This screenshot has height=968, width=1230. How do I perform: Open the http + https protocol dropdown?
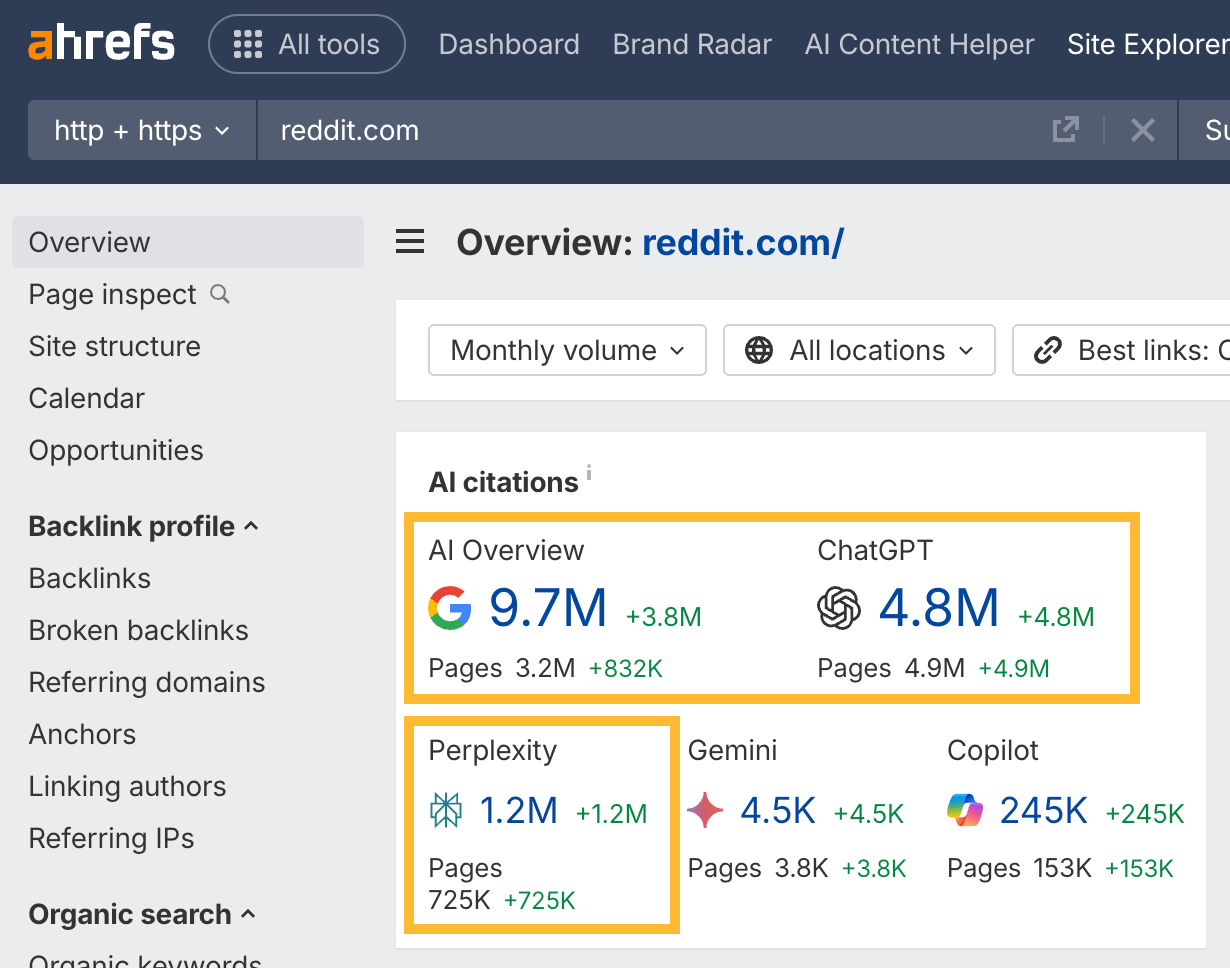click(141, 129)
